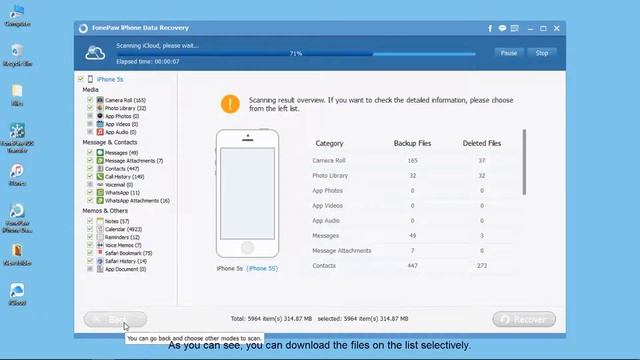Uncheck the Messages (49) checkbox
The width and height of the screenshot is (640, 360).
point(90,152)
